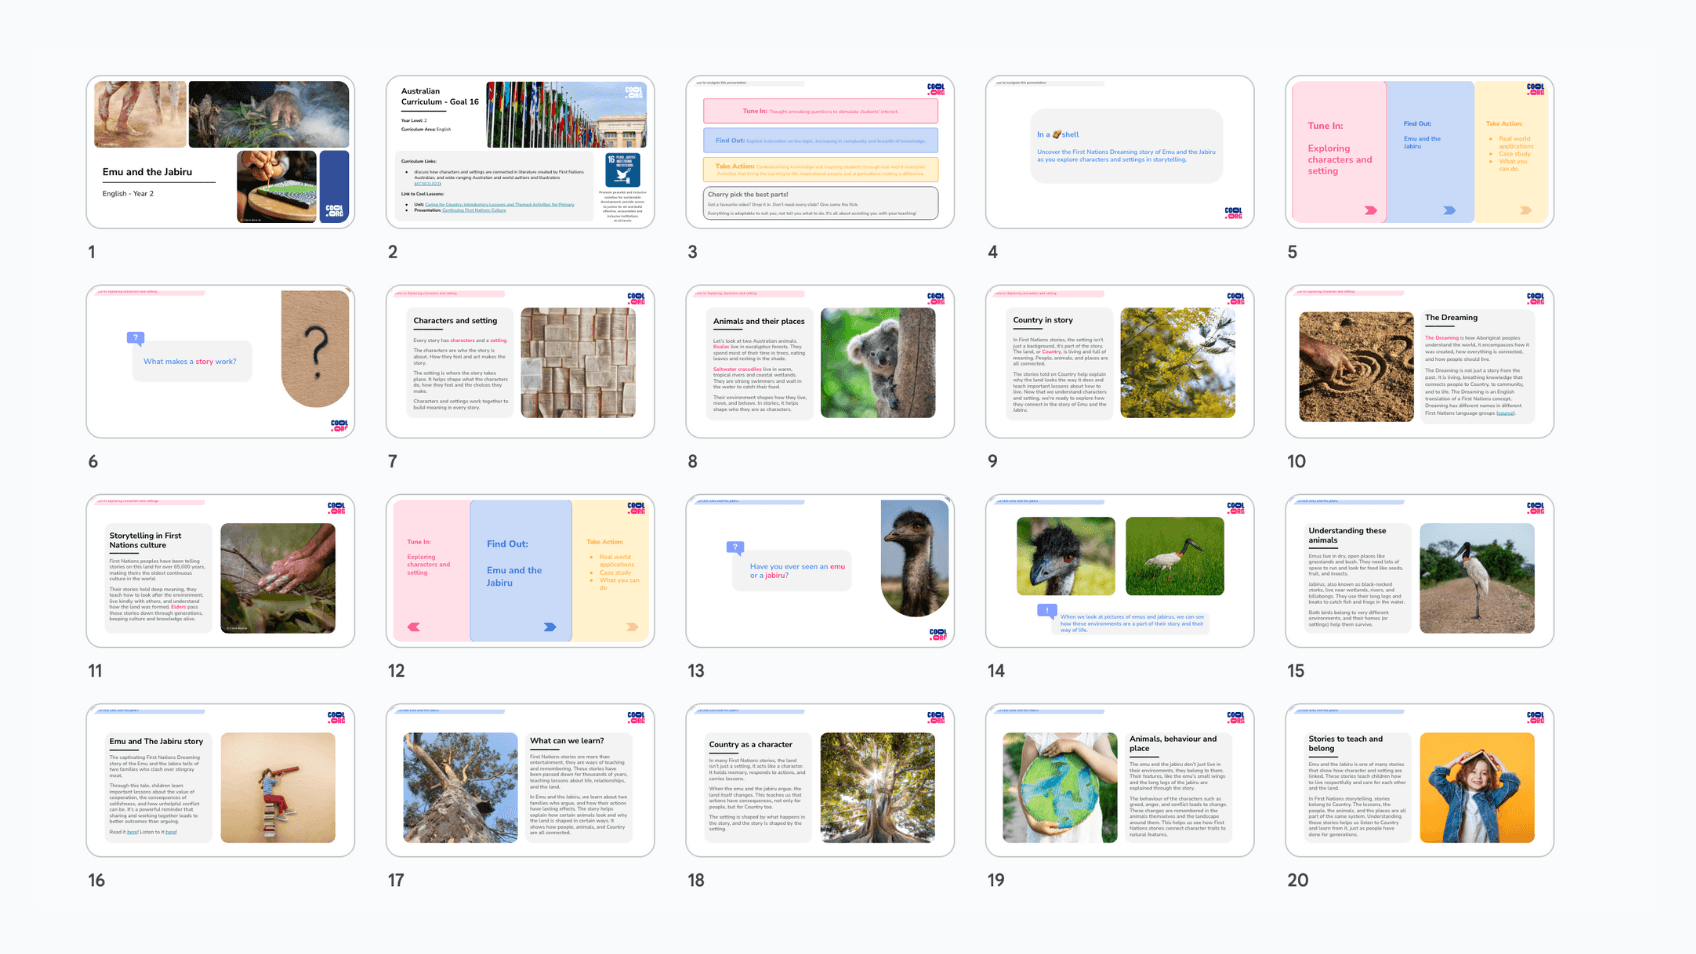Screen dimensions: 1696x954
Task: Open the Emu and the Jabiru title slide
Action: (x=220, y=152)
